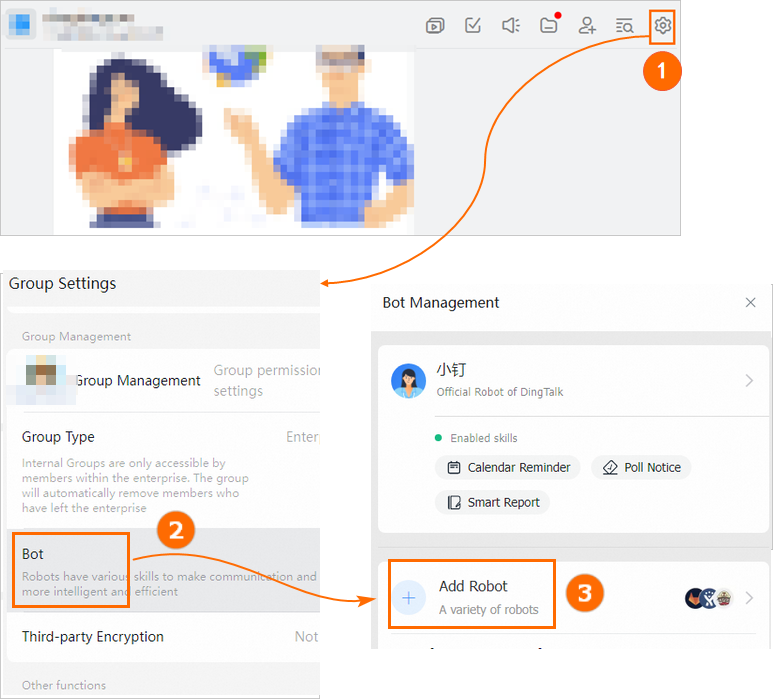Open chat history search icon
The height and width of the screenshot is (699, 773).
click(624, 26)
